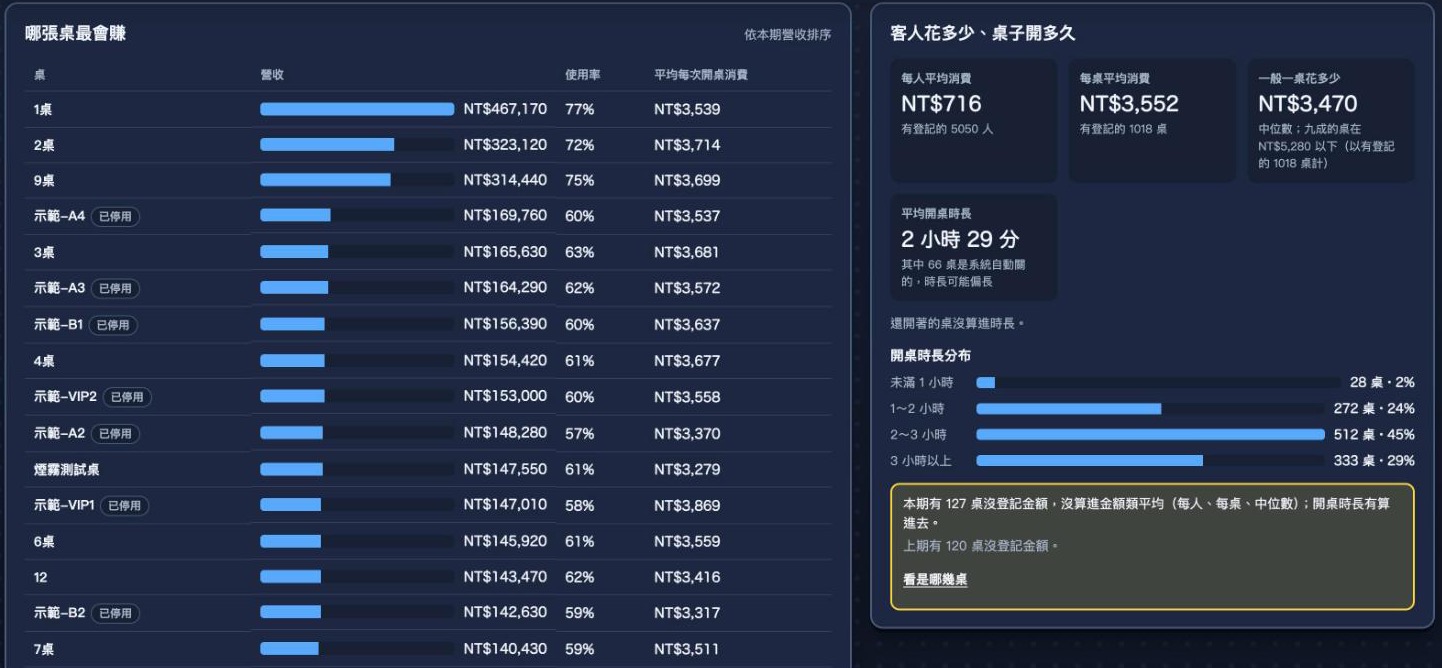Click the 客人花多少、桌子開多久 heading
The image size is (1442, 668).
pos(983,34)
